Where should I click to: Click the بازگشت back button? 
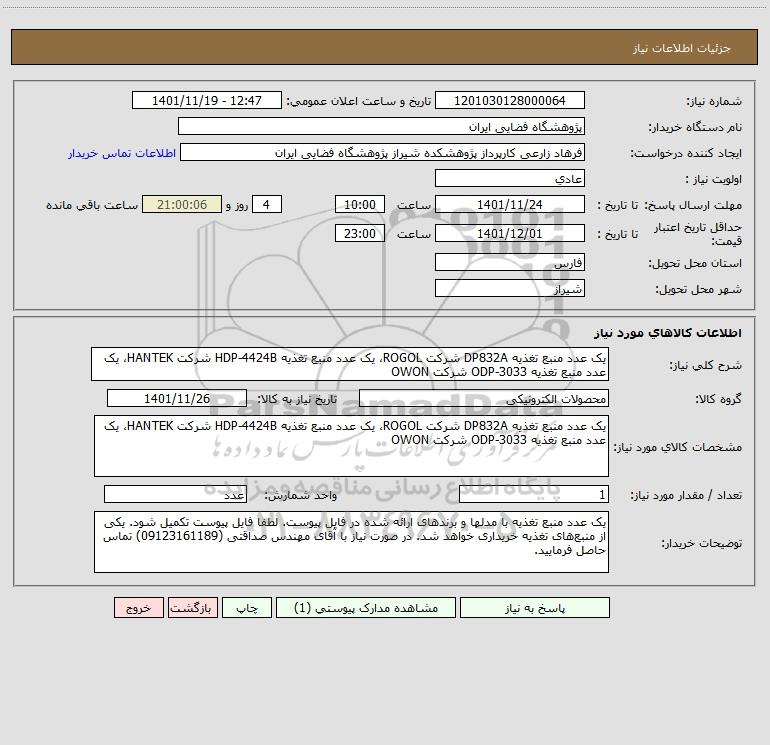192,607
